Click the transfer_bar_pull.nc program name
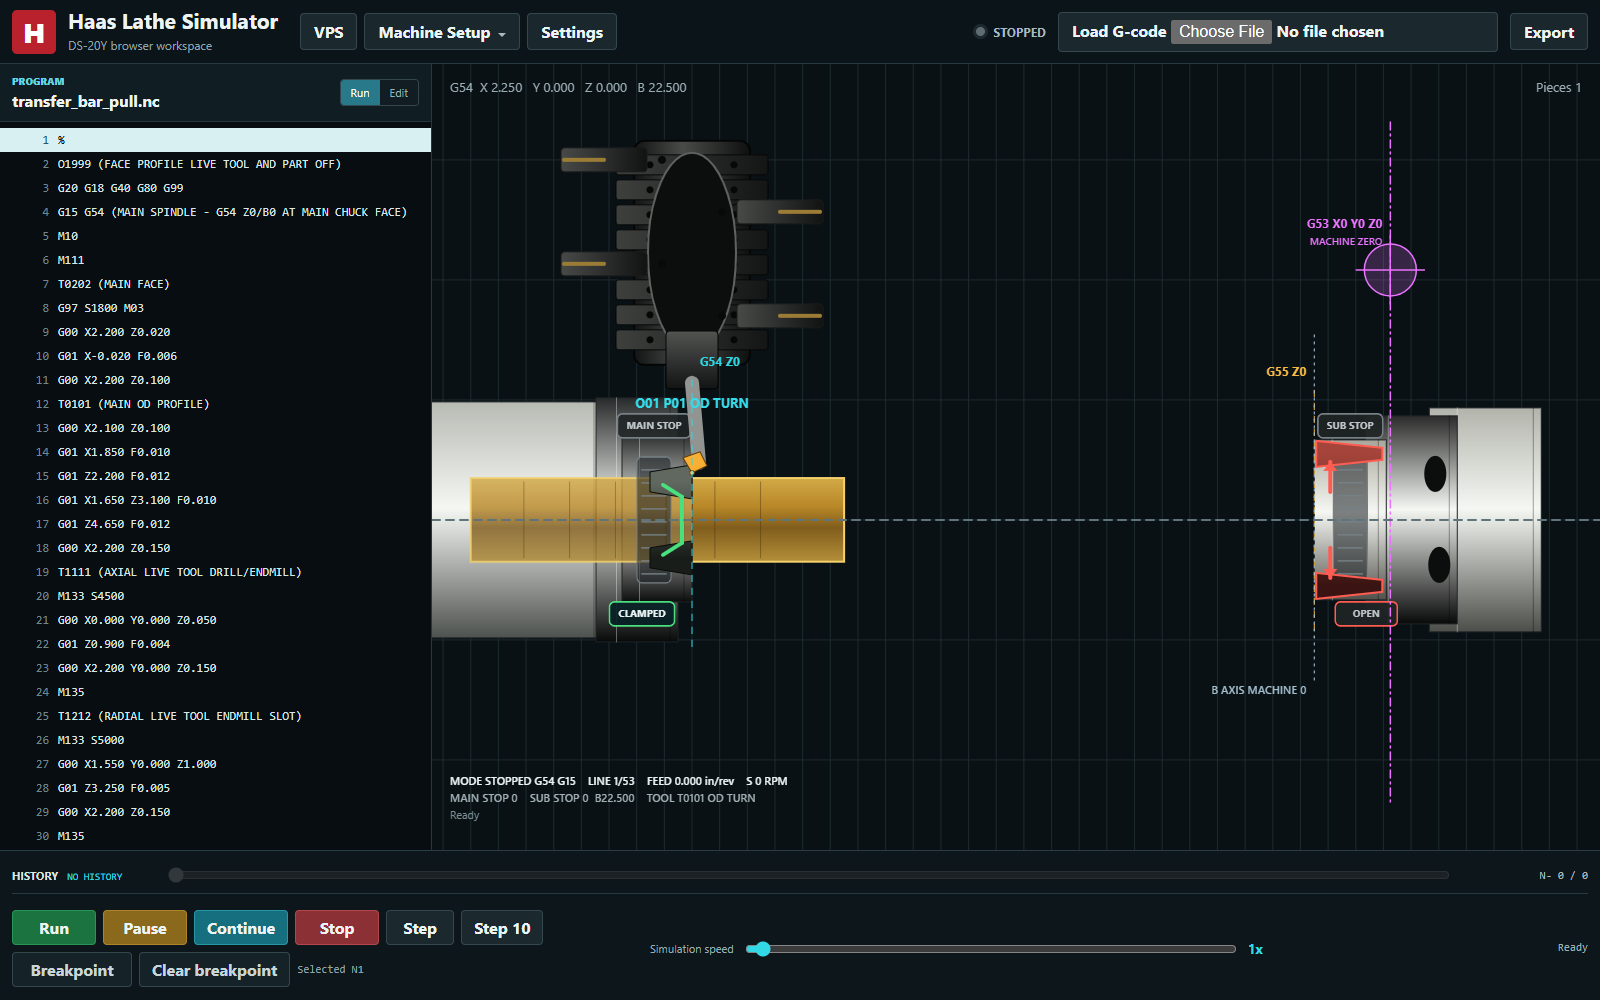This screenshot has height=1000, width=1600. click(86, 102)
